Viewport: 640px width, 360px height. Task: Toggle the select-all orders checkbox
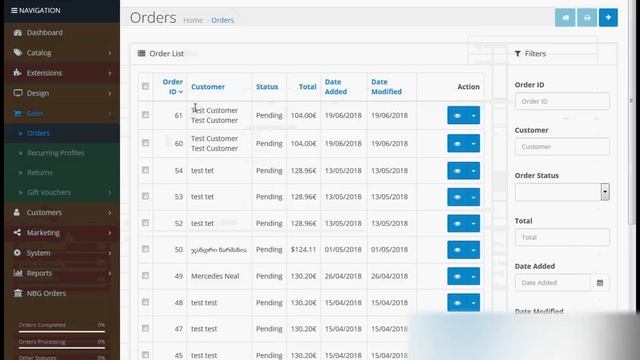pyautogui.click(x=145, y=86)
